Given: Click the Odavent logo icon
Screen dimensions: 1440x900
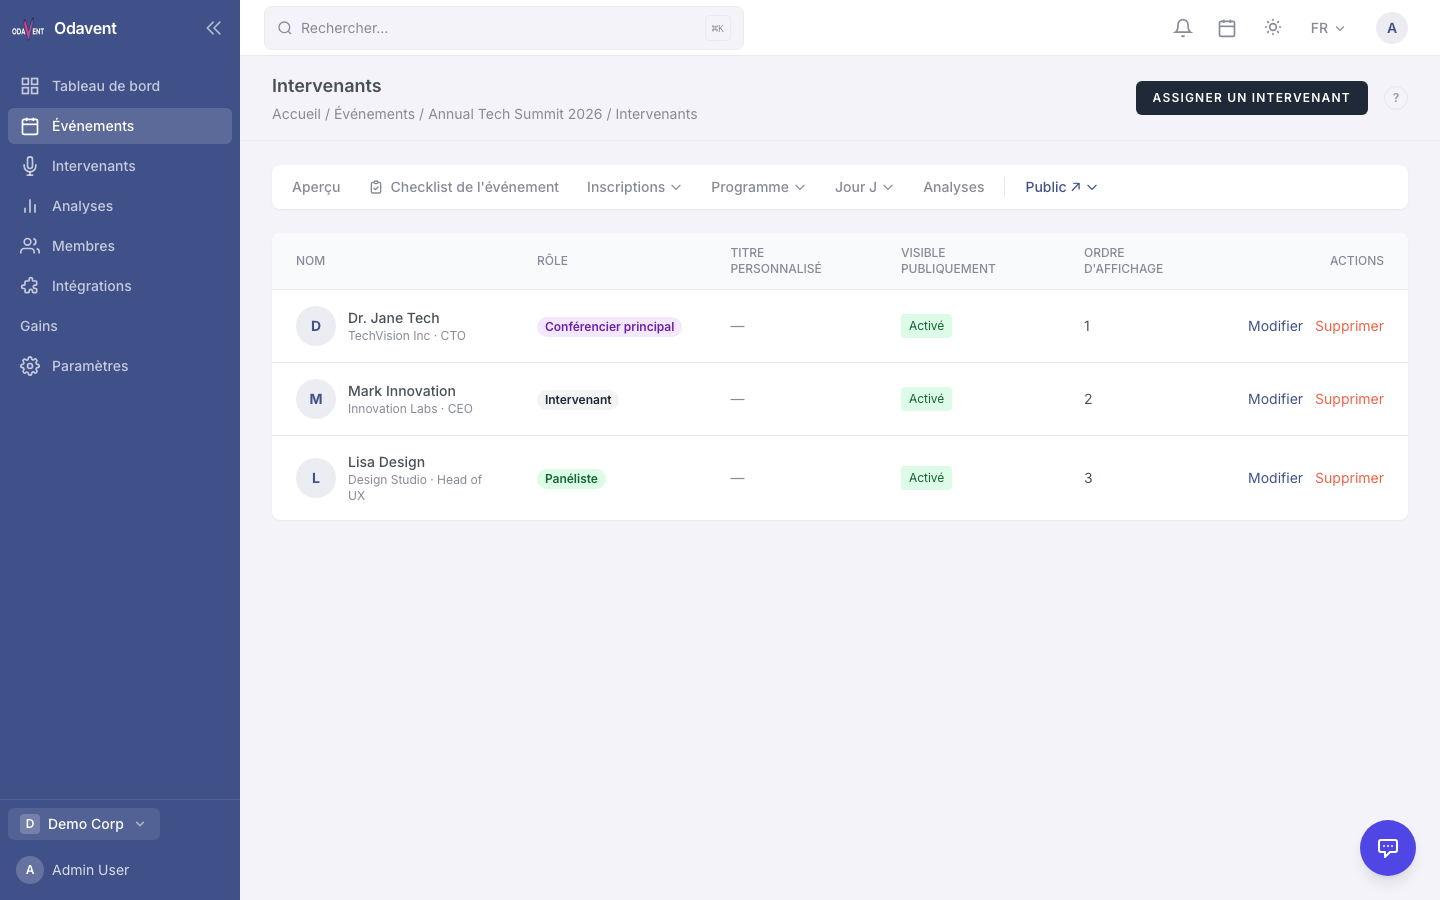Looking at the screenshot, I should 28,28.
